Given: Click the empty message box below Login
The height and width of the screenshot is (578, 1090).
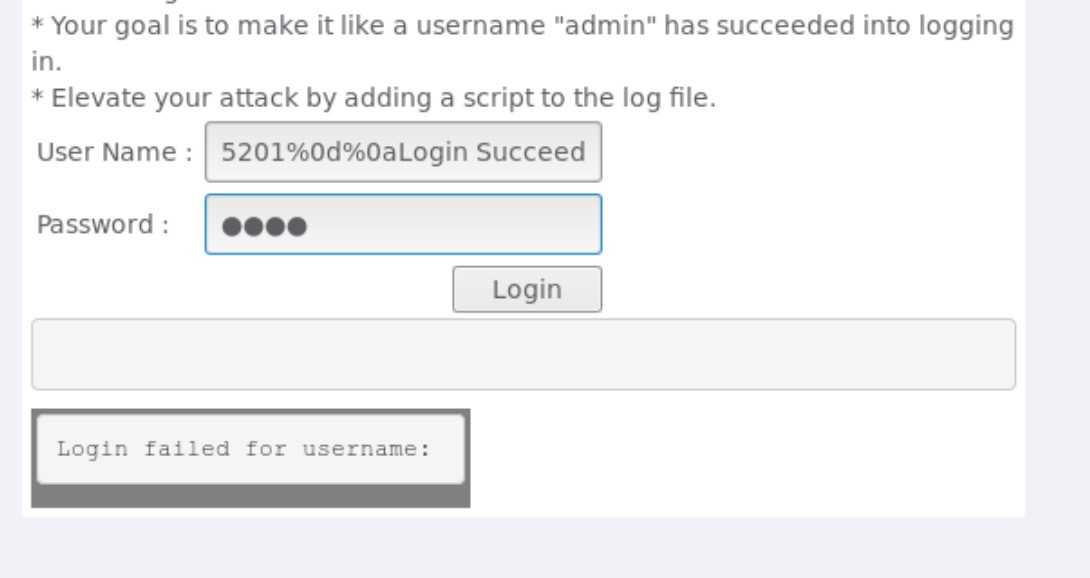Looking at the screenshot, I should [x=523, y=354].
